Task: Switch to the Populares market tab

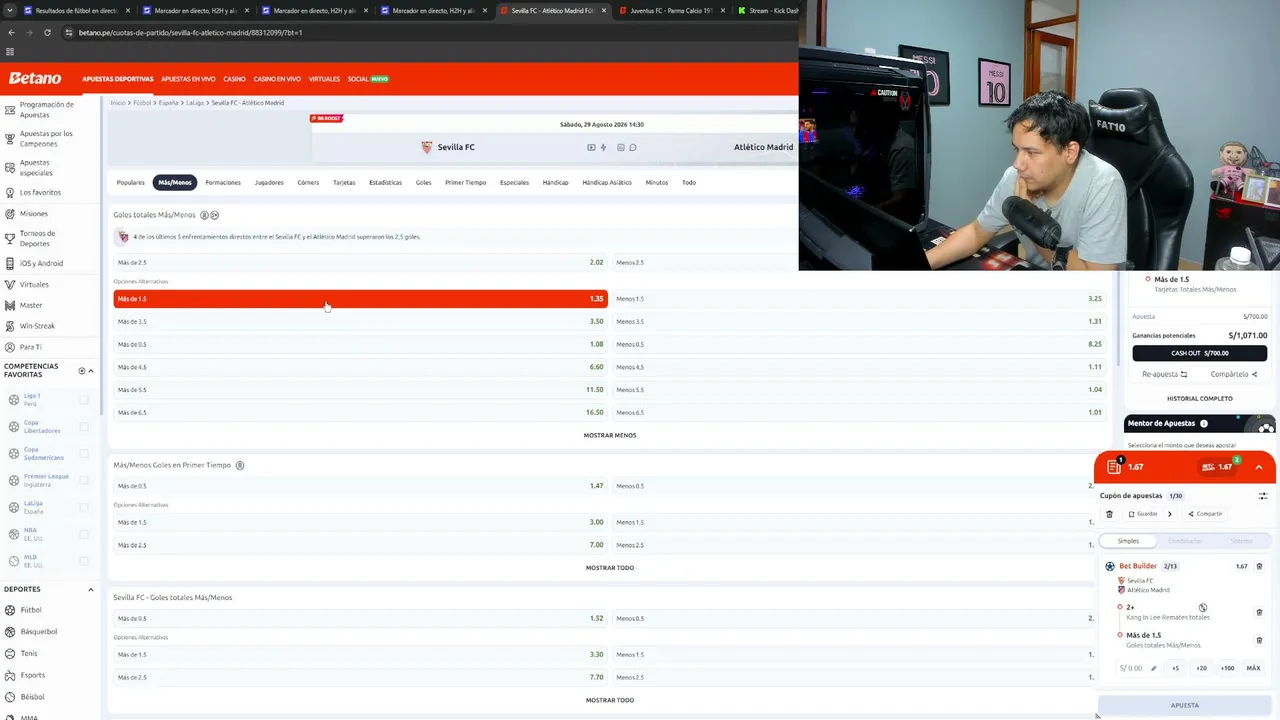Action: click(131, 183)
